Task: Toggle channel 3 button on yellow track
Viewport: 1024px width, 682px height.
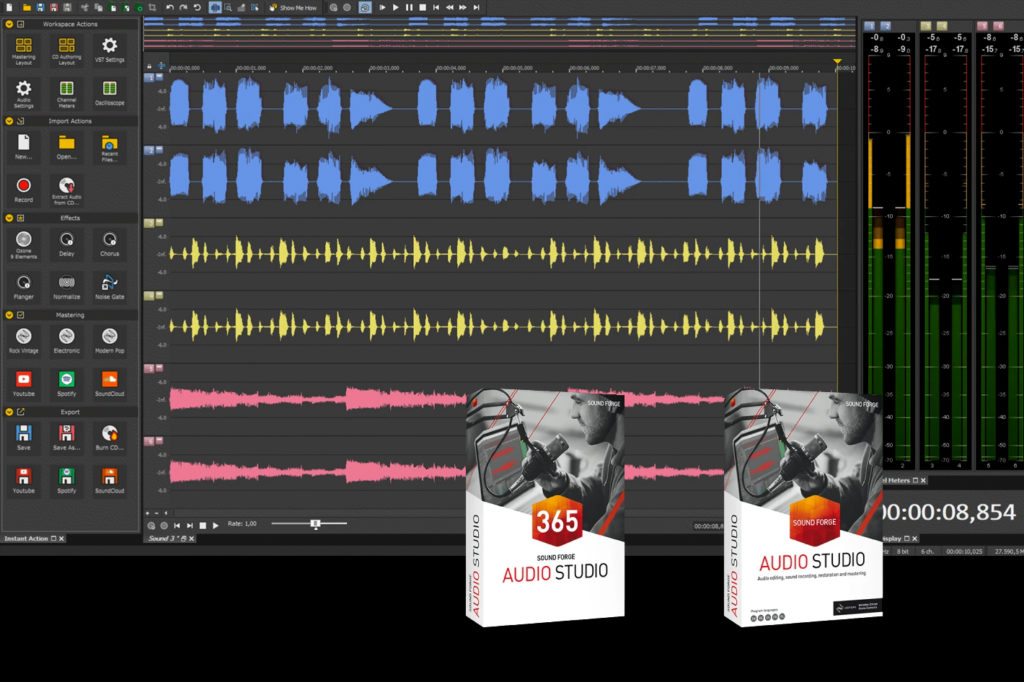Action: click(149, 223)
